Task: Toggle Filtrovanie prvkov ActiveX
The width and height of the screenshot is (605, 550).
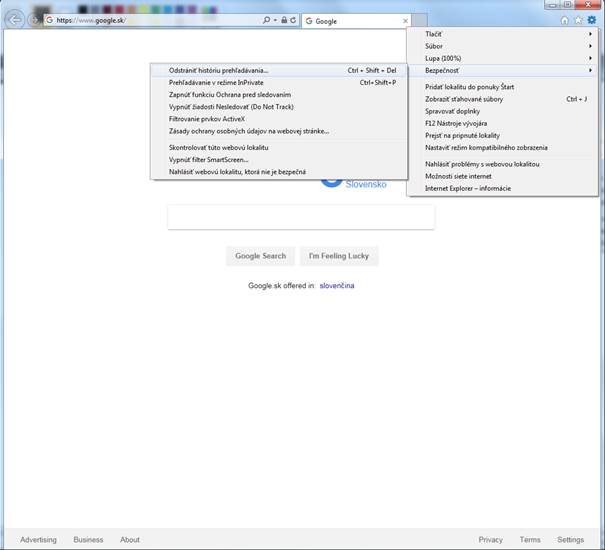Action: [x=279, y=119]
